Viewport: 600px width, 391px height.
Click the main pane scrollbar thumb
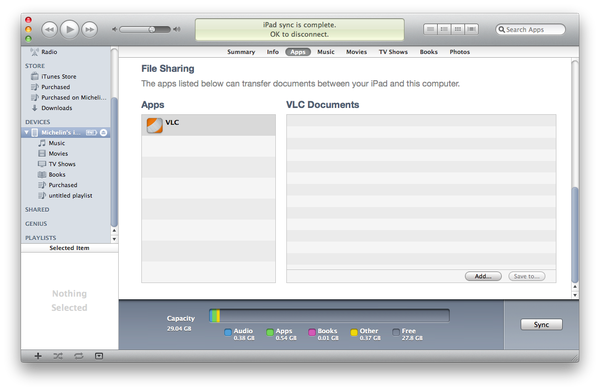575,235
